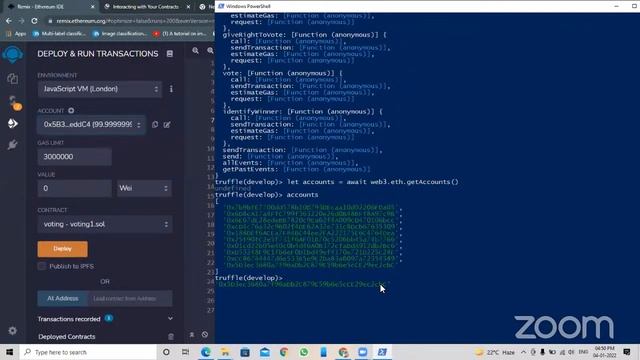Click the Value amount input field

coord(74,188)
